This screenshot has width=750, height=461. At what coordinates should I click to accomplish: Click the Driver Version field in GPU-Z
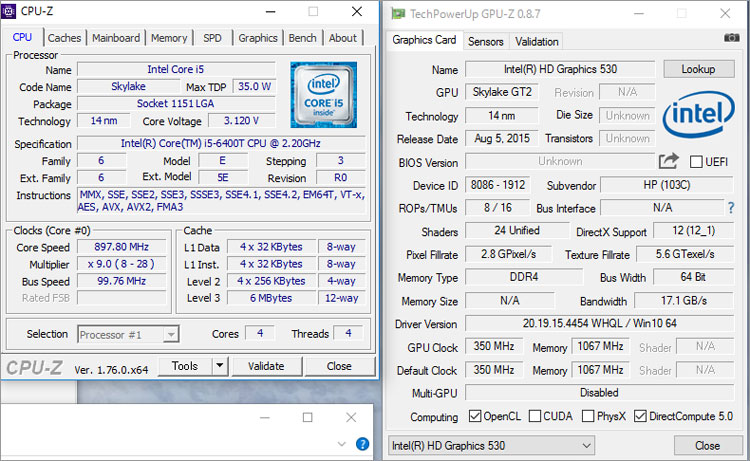coord(599,324)
